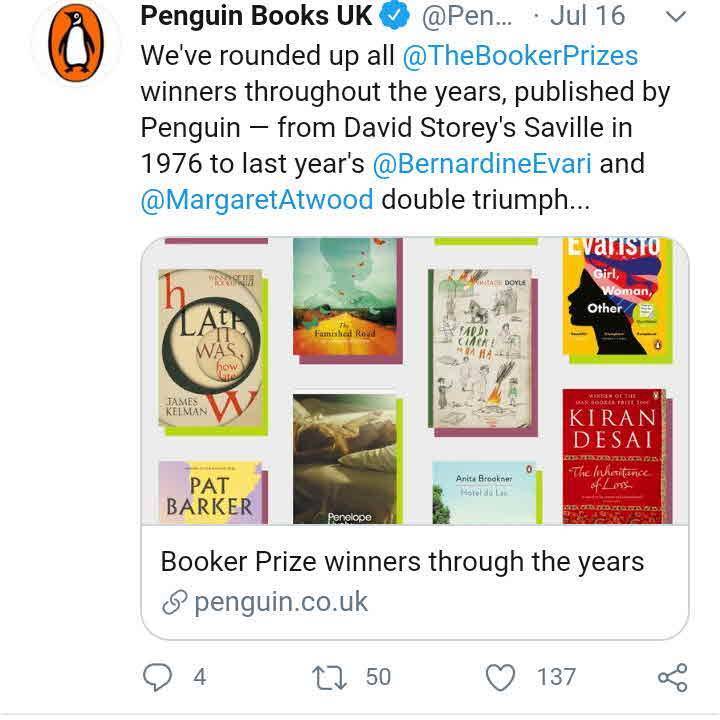This screenshot has width=720, height=720.
Task: Tap the share icon on the tweet
Action: pyautogui.click(x=672, y=677)
